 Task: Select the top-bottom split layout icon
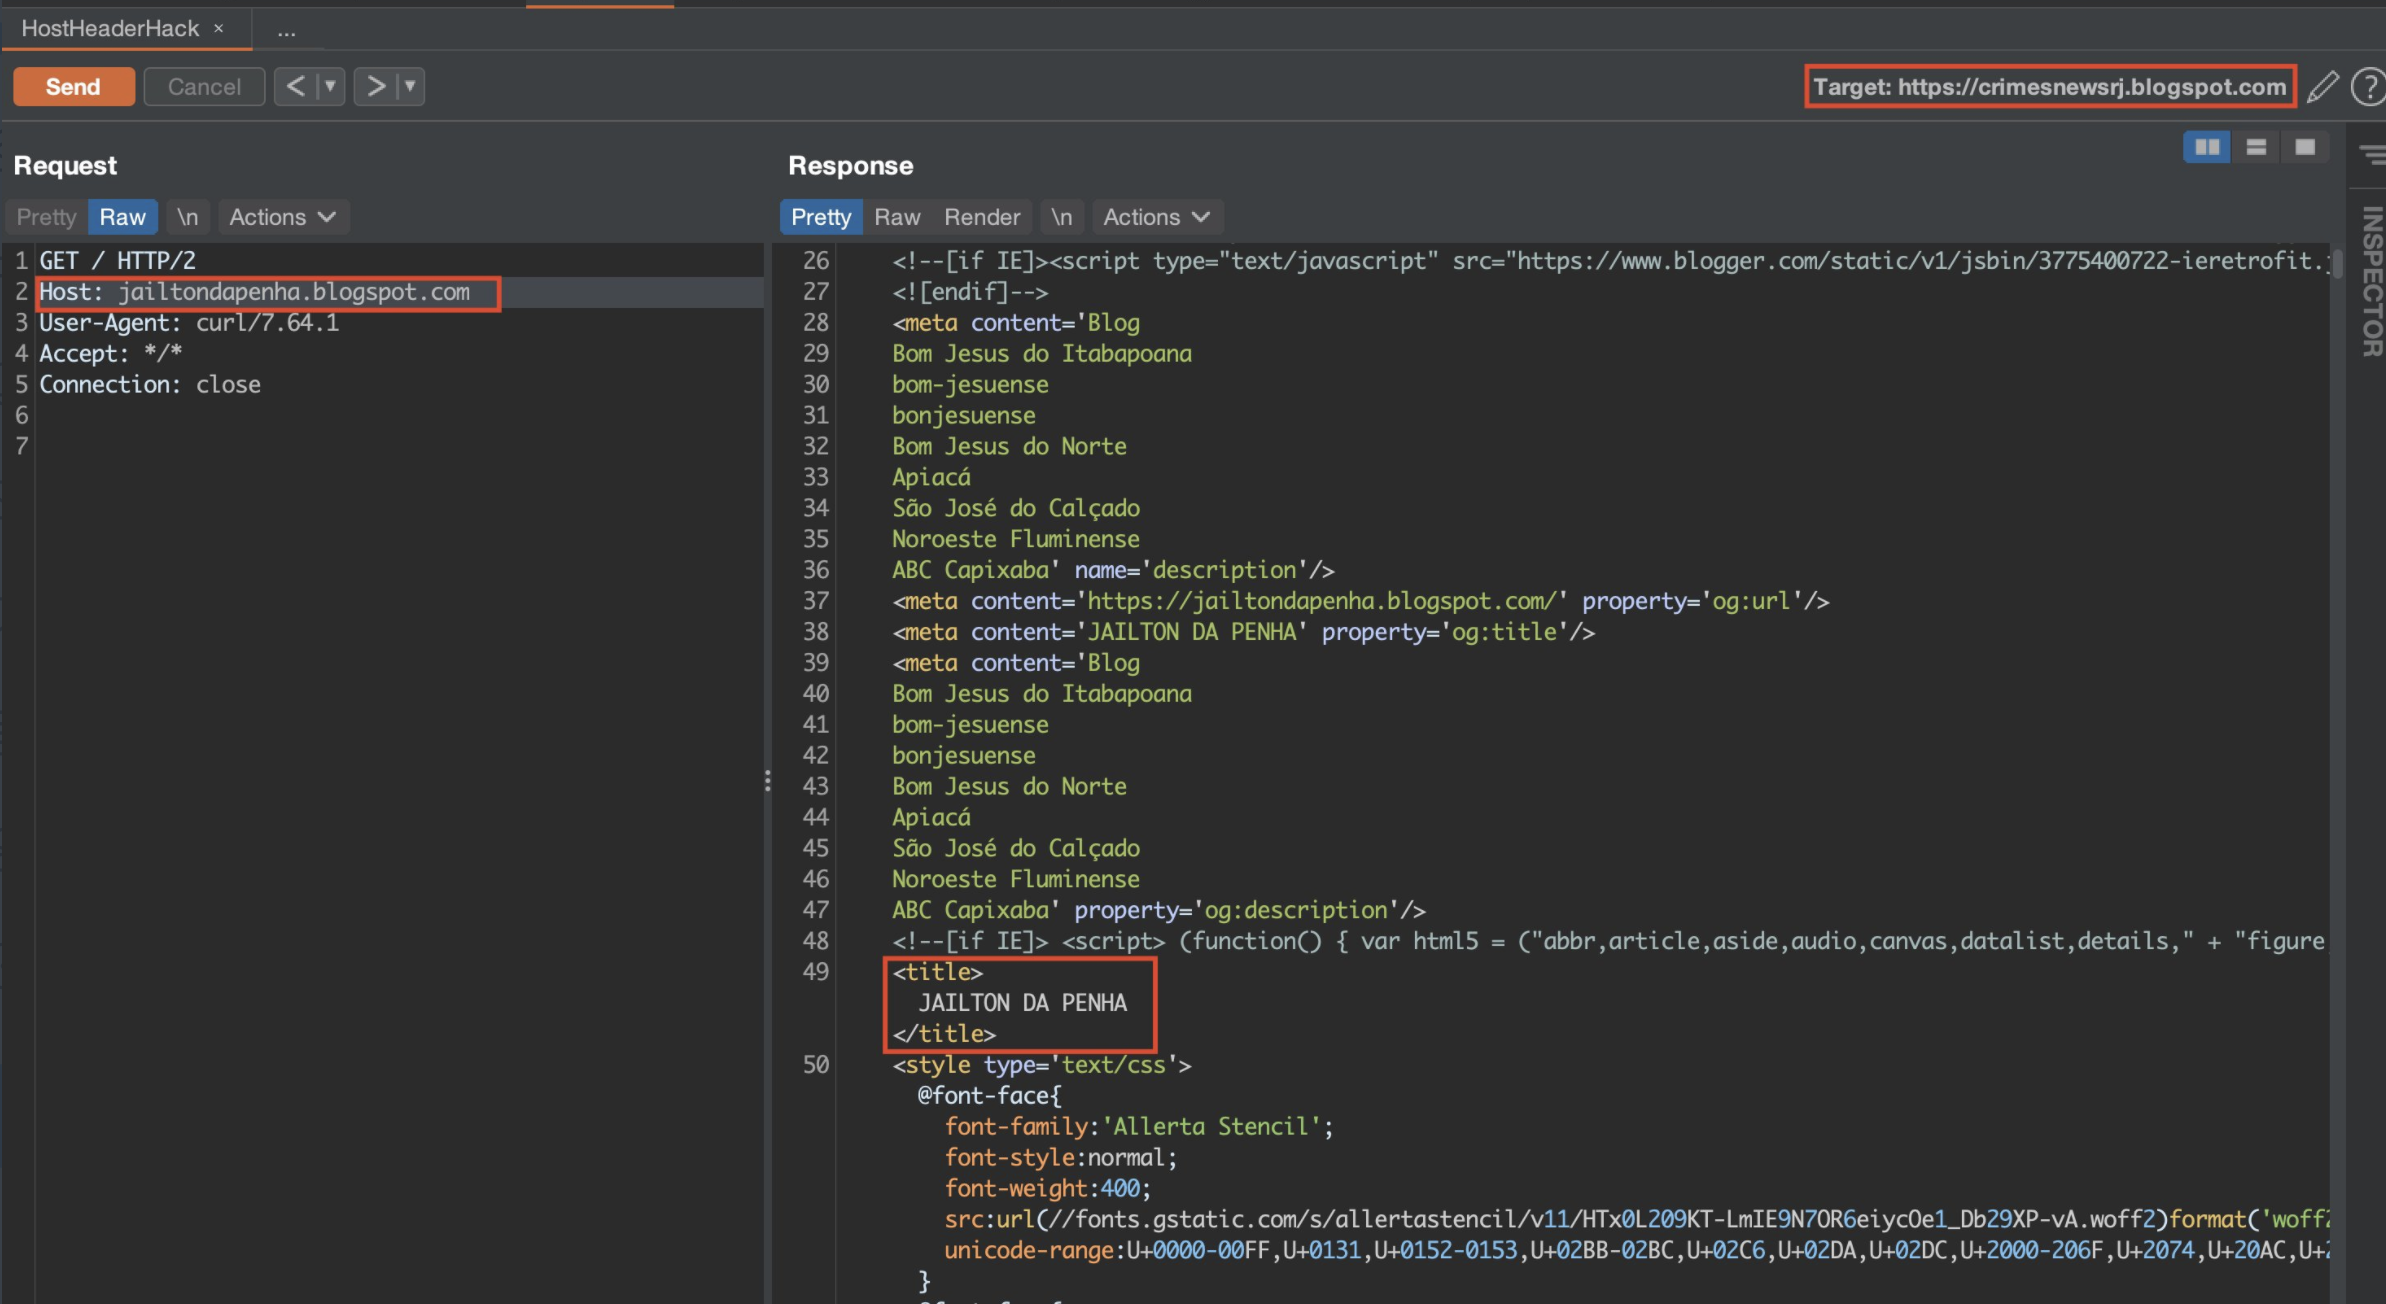(x=2256, y=148)
